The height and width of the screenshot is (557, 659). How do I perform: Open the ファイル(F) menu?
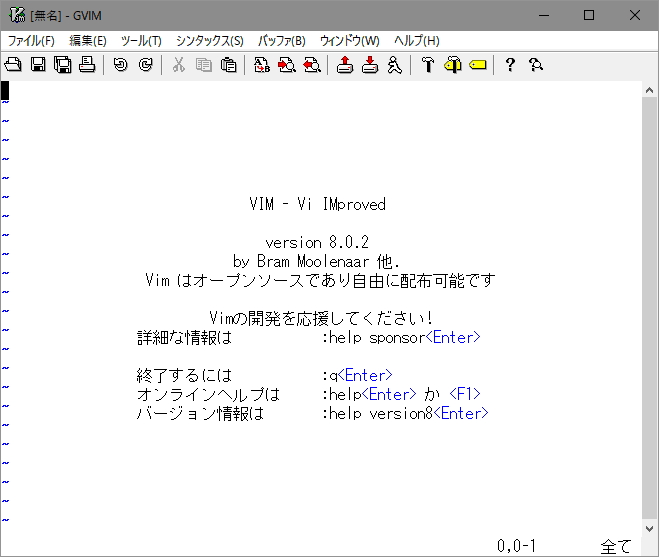(31, 41)
